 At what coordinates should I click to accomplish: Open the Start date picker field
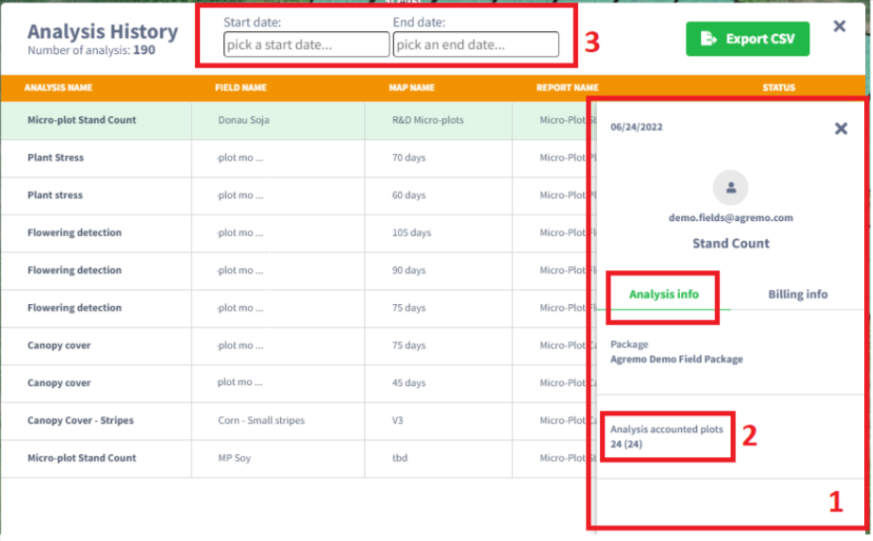click(306, 45)
